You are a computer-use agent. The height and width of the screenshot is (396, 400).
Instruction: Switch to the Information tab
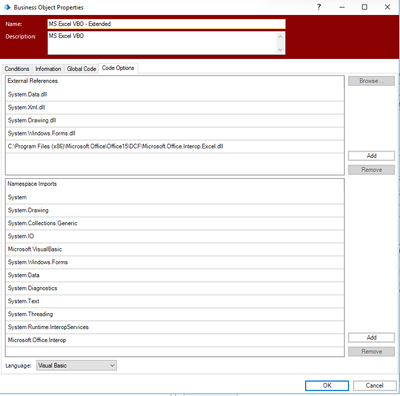48,69
